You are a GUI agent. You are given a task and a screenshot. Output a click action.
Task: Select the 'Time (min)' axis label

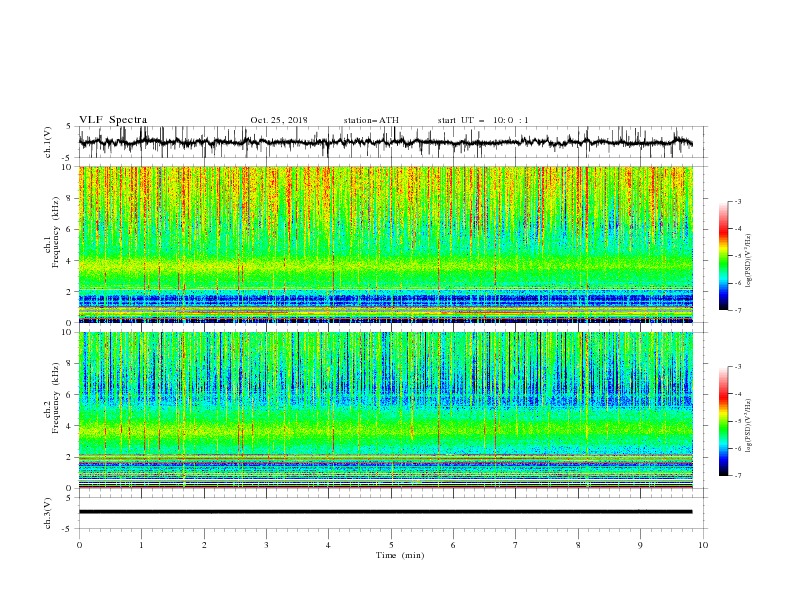point(400,555)
